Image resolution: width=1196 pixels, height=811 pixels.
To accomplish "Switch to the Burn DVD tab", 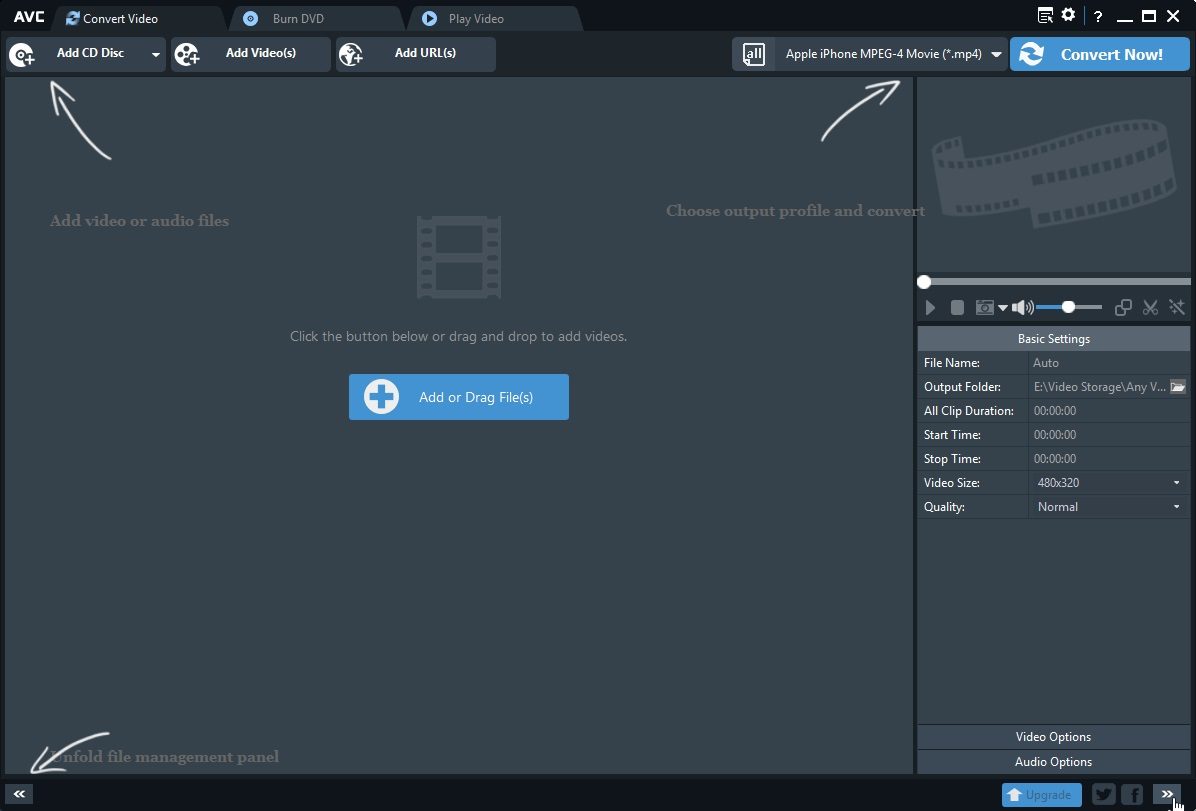I will [297, 19].
